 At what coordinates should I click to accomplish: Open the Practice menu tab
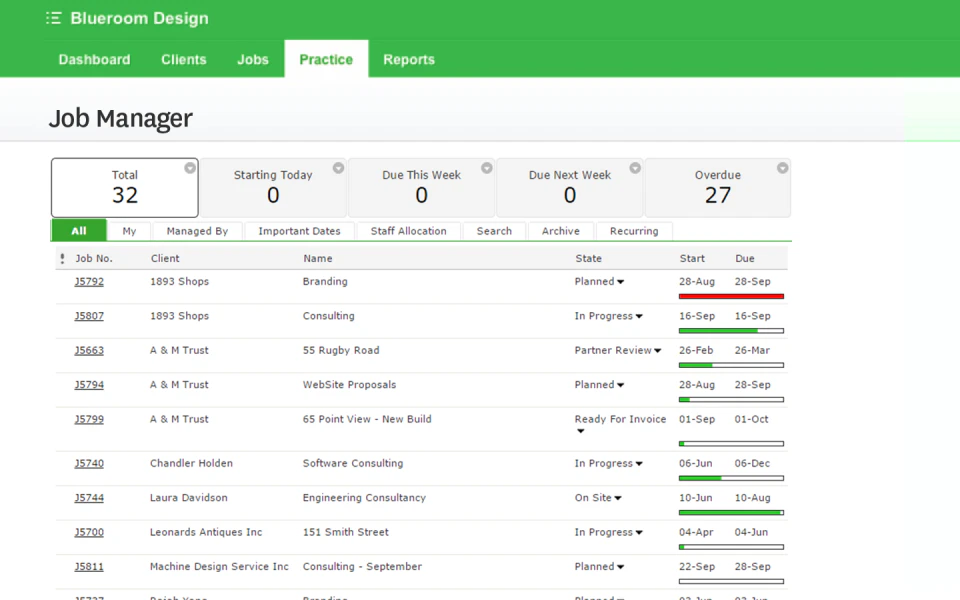(x=325, y=59)
